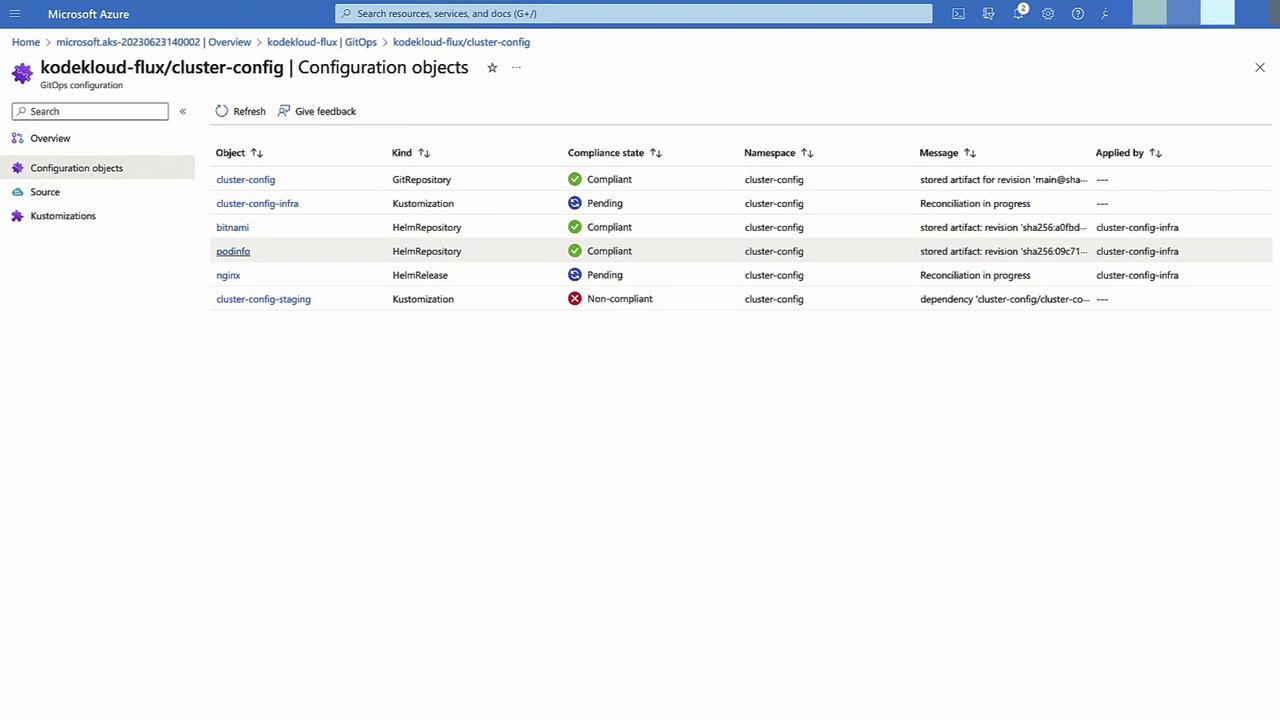The width and height of the screenshot is (1280, 720).
Task: Open the Directories and subscriptions filter icon
Action: (x=988, y=14)
